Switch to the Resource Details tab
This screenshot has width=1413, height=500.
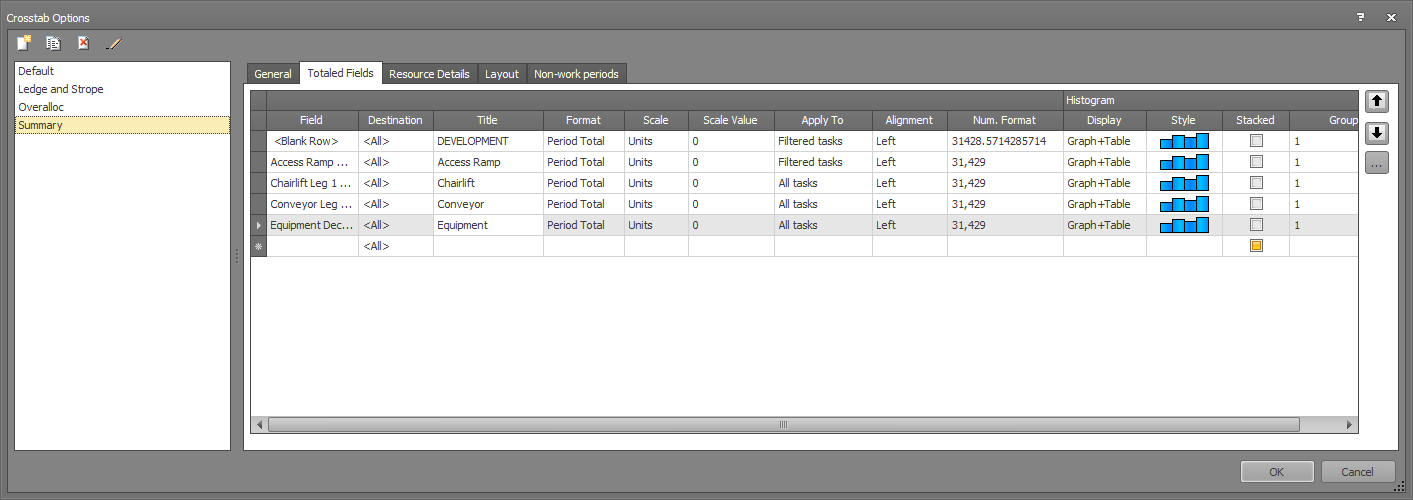pos(429,74)
